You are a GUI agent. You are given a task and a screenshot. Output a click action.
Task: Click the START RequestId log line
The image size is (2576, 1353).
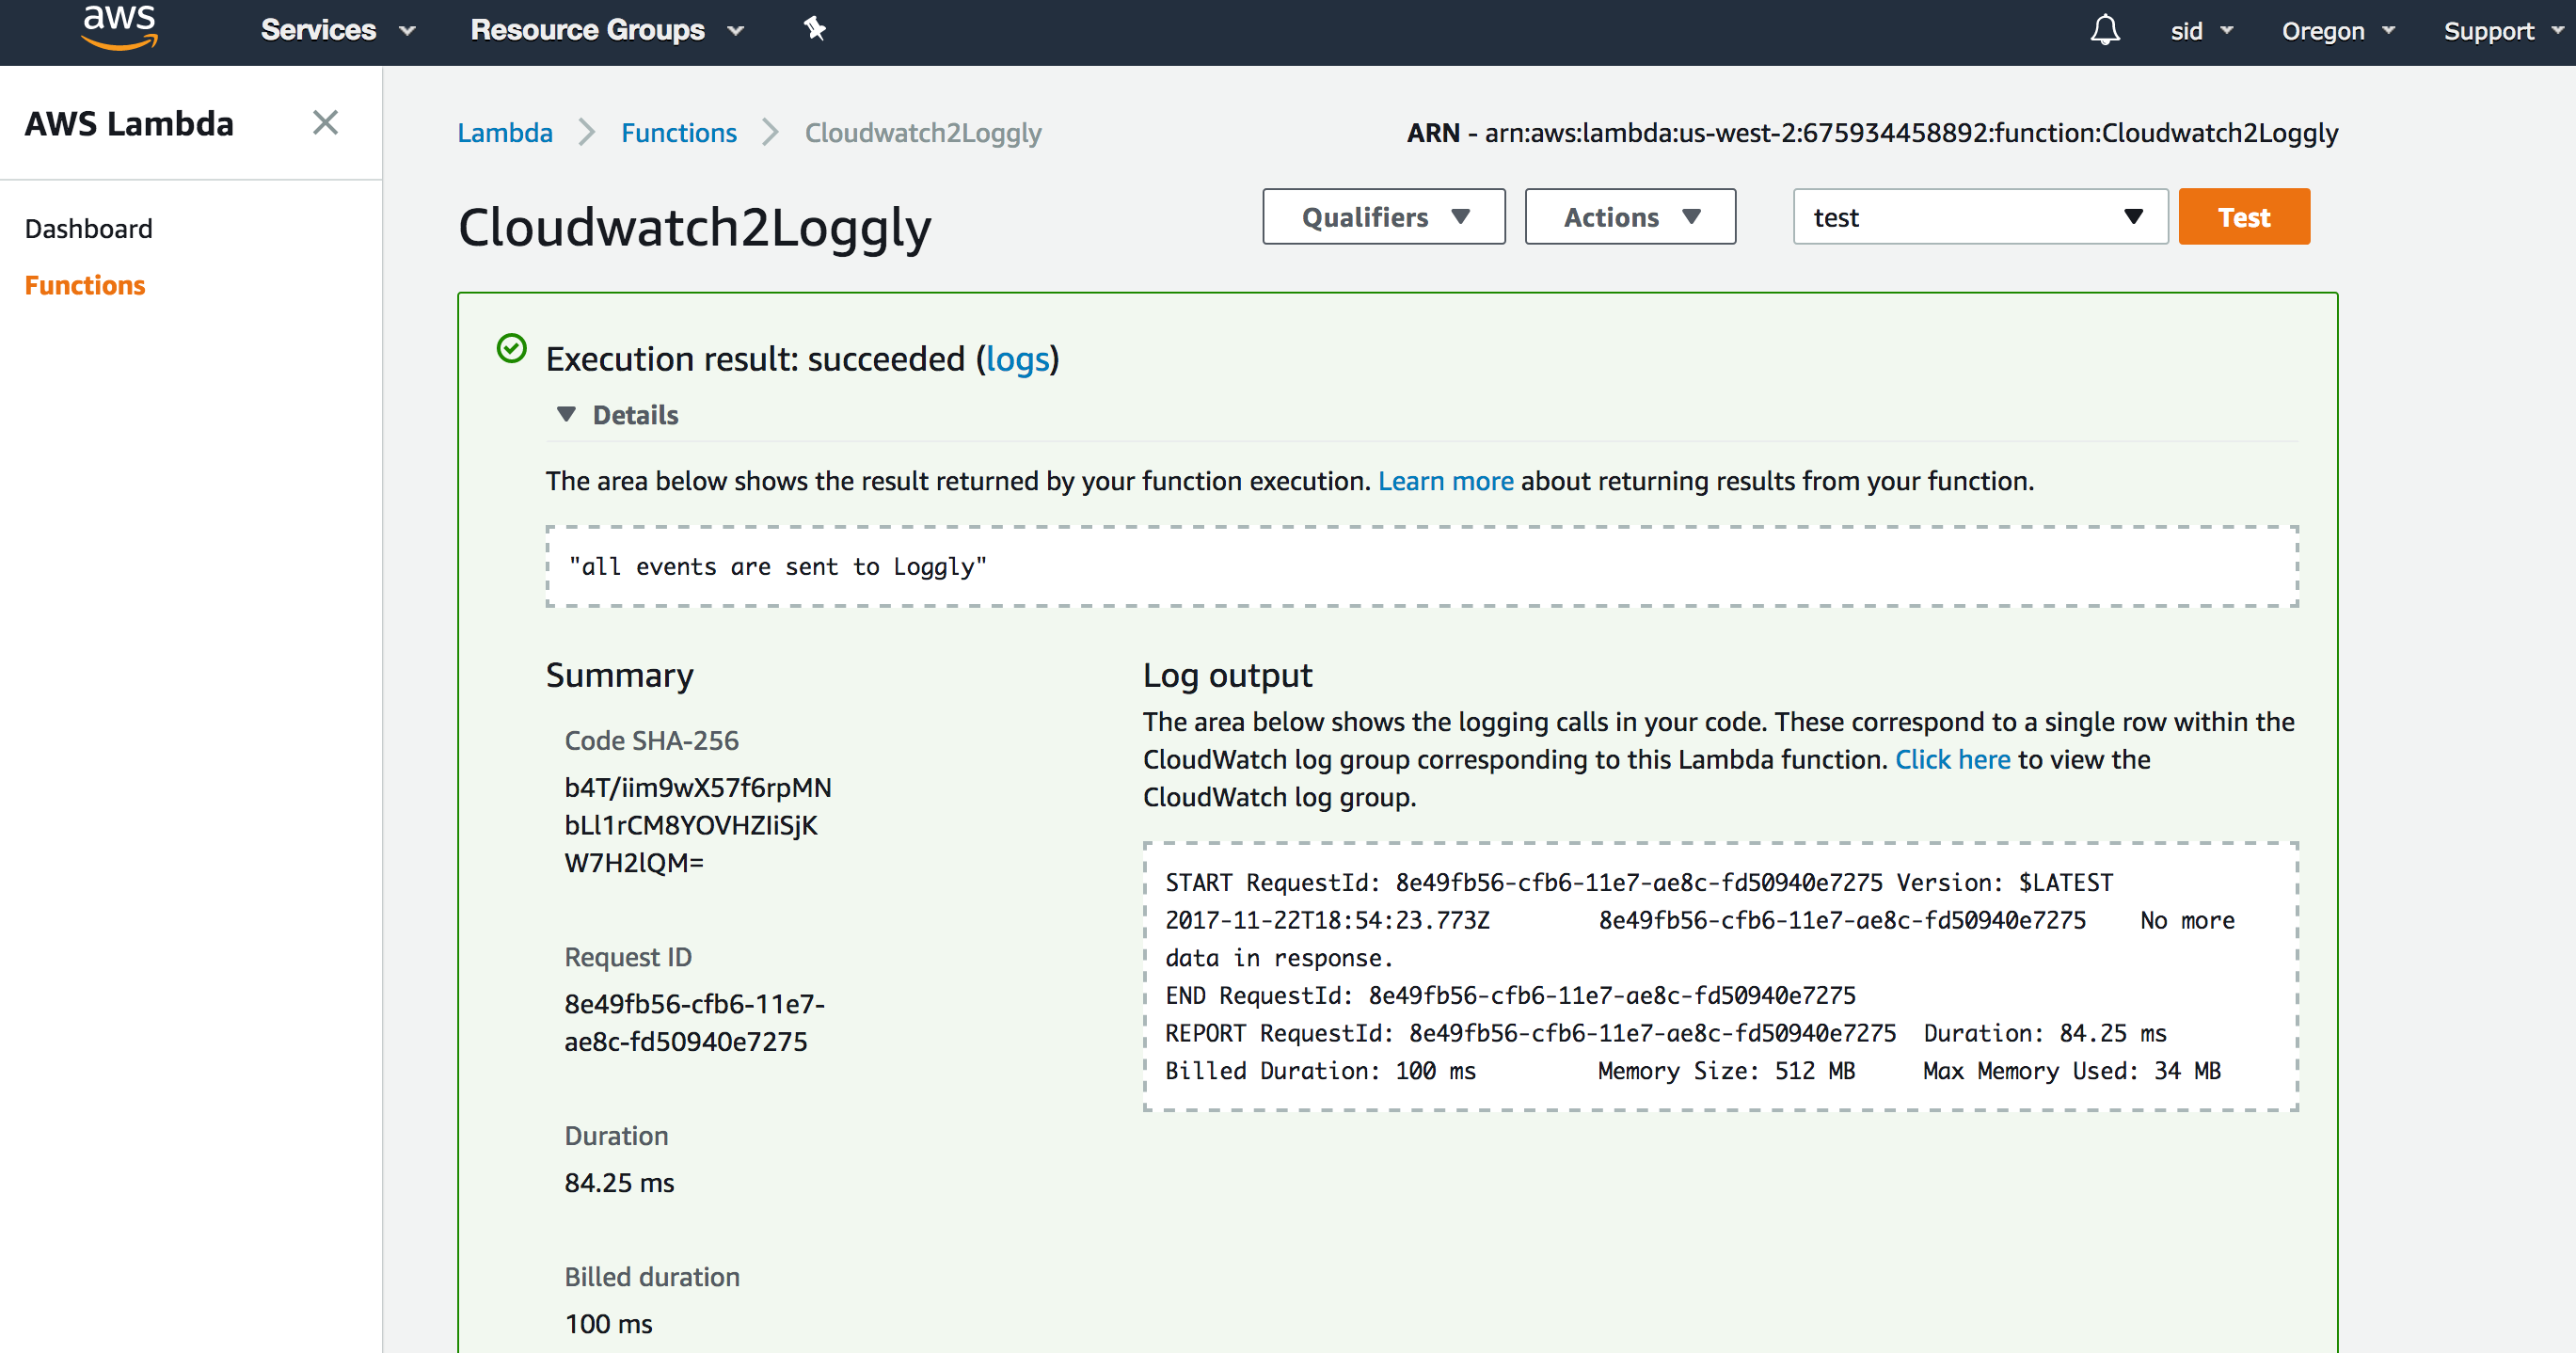pyautogui.click(x=1638, y=883)
